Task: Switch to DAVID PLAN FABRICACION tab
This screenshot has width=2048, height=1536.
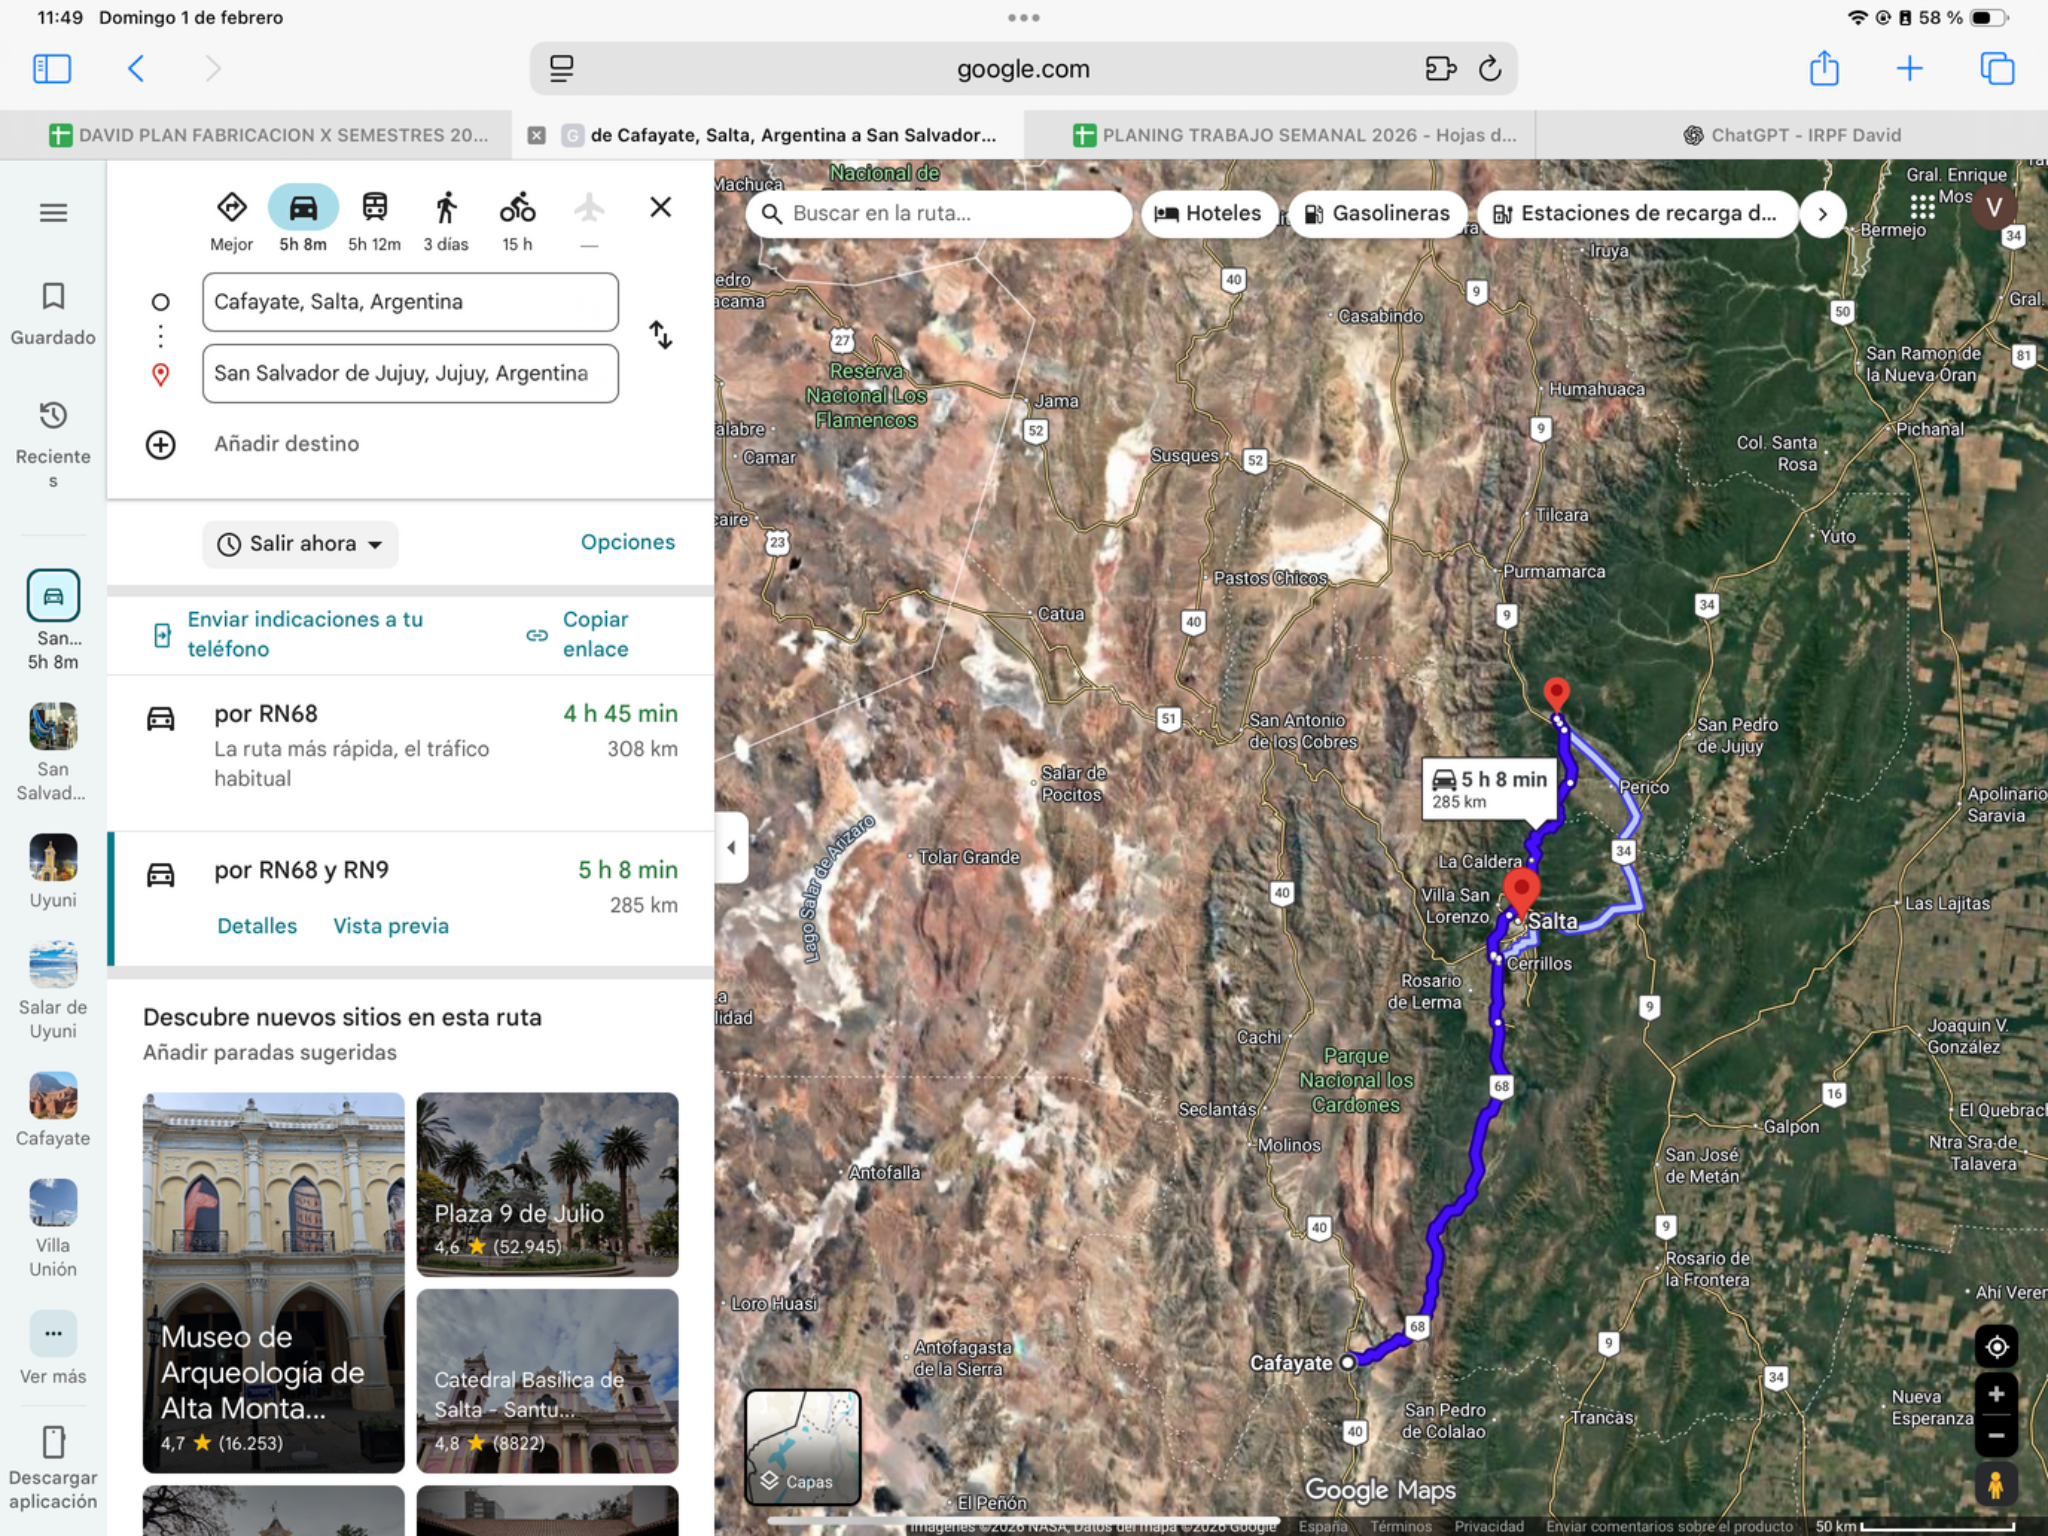Action: [268, 135]
